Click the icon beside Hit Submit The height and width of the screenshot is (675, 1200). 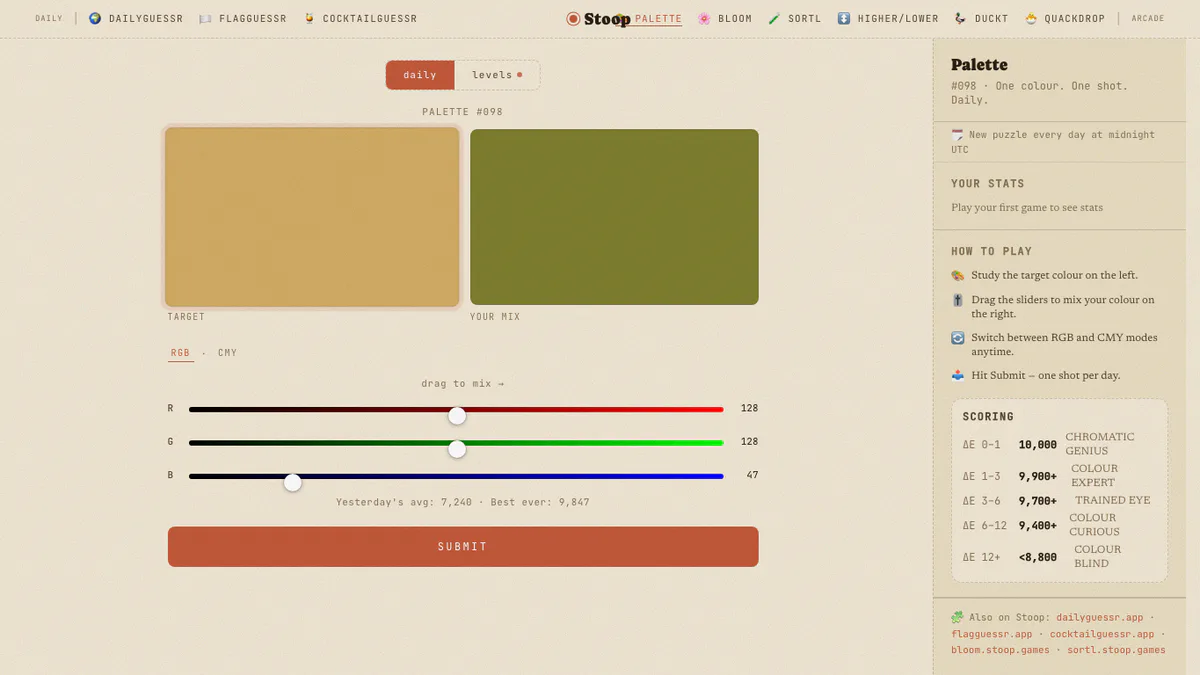click(958, 375)
